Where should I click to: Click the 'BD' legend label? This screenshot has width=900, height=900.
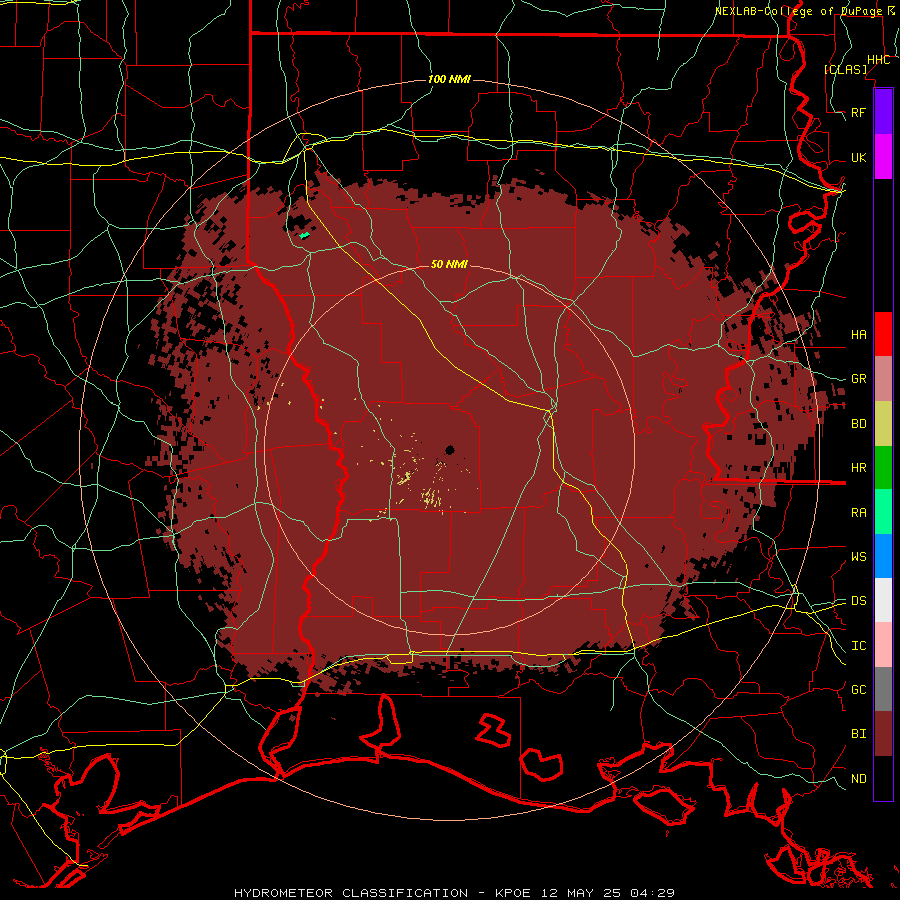click(859, 424)
